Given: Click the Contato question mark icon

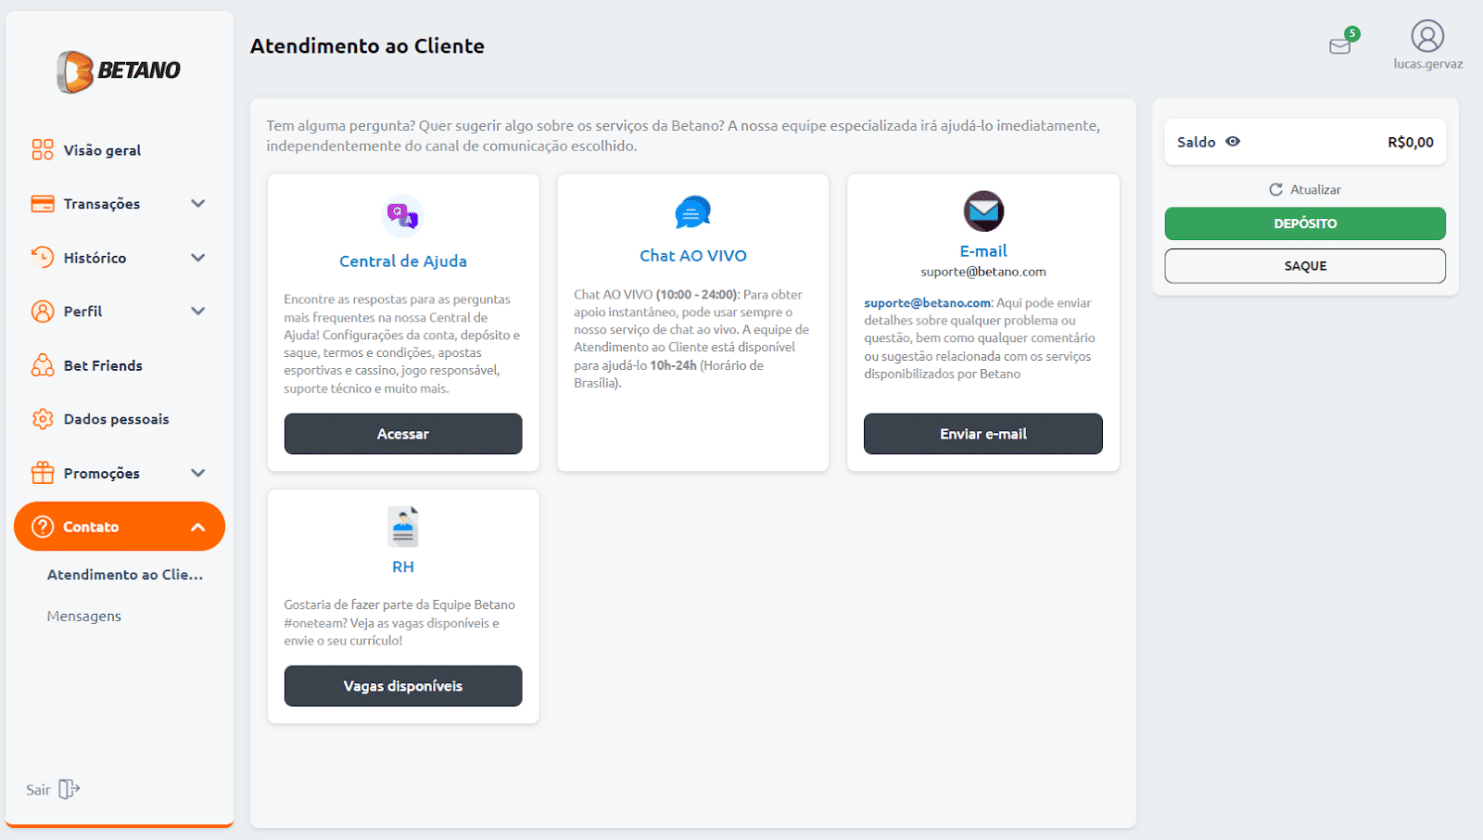Looking at the screenshot, I should pyautogui.click(x=42, y=527).
